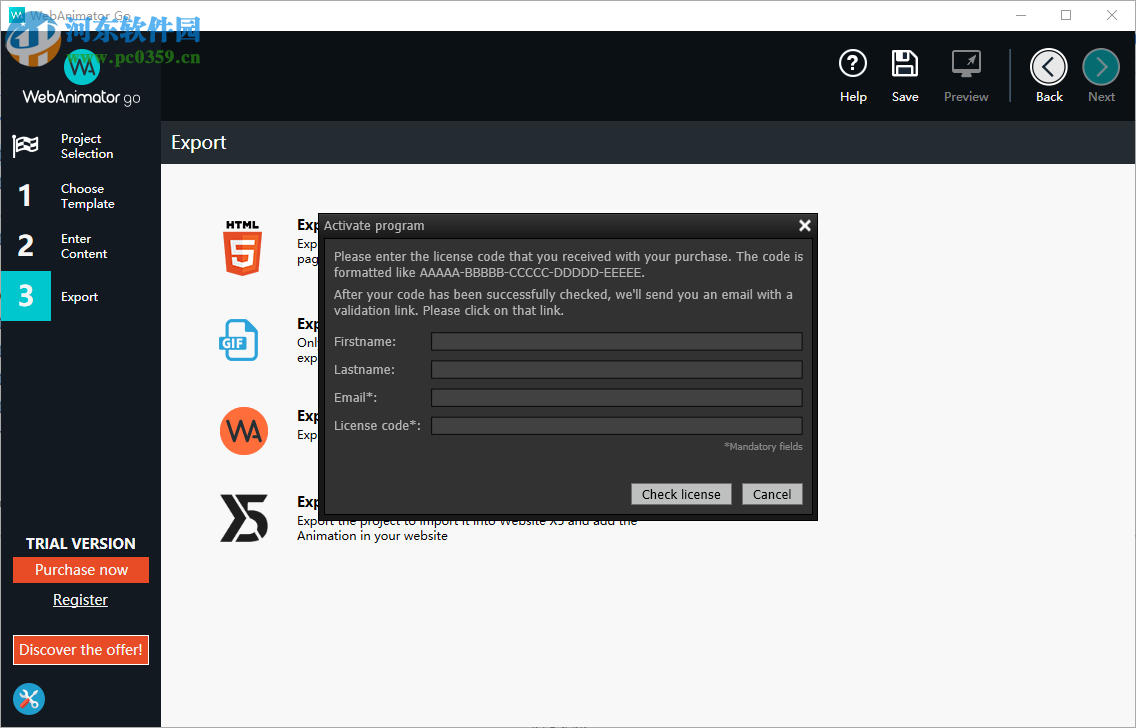Click the Website X5 export icon
The height and width of the screenshot is (728, 1136).
244,517
